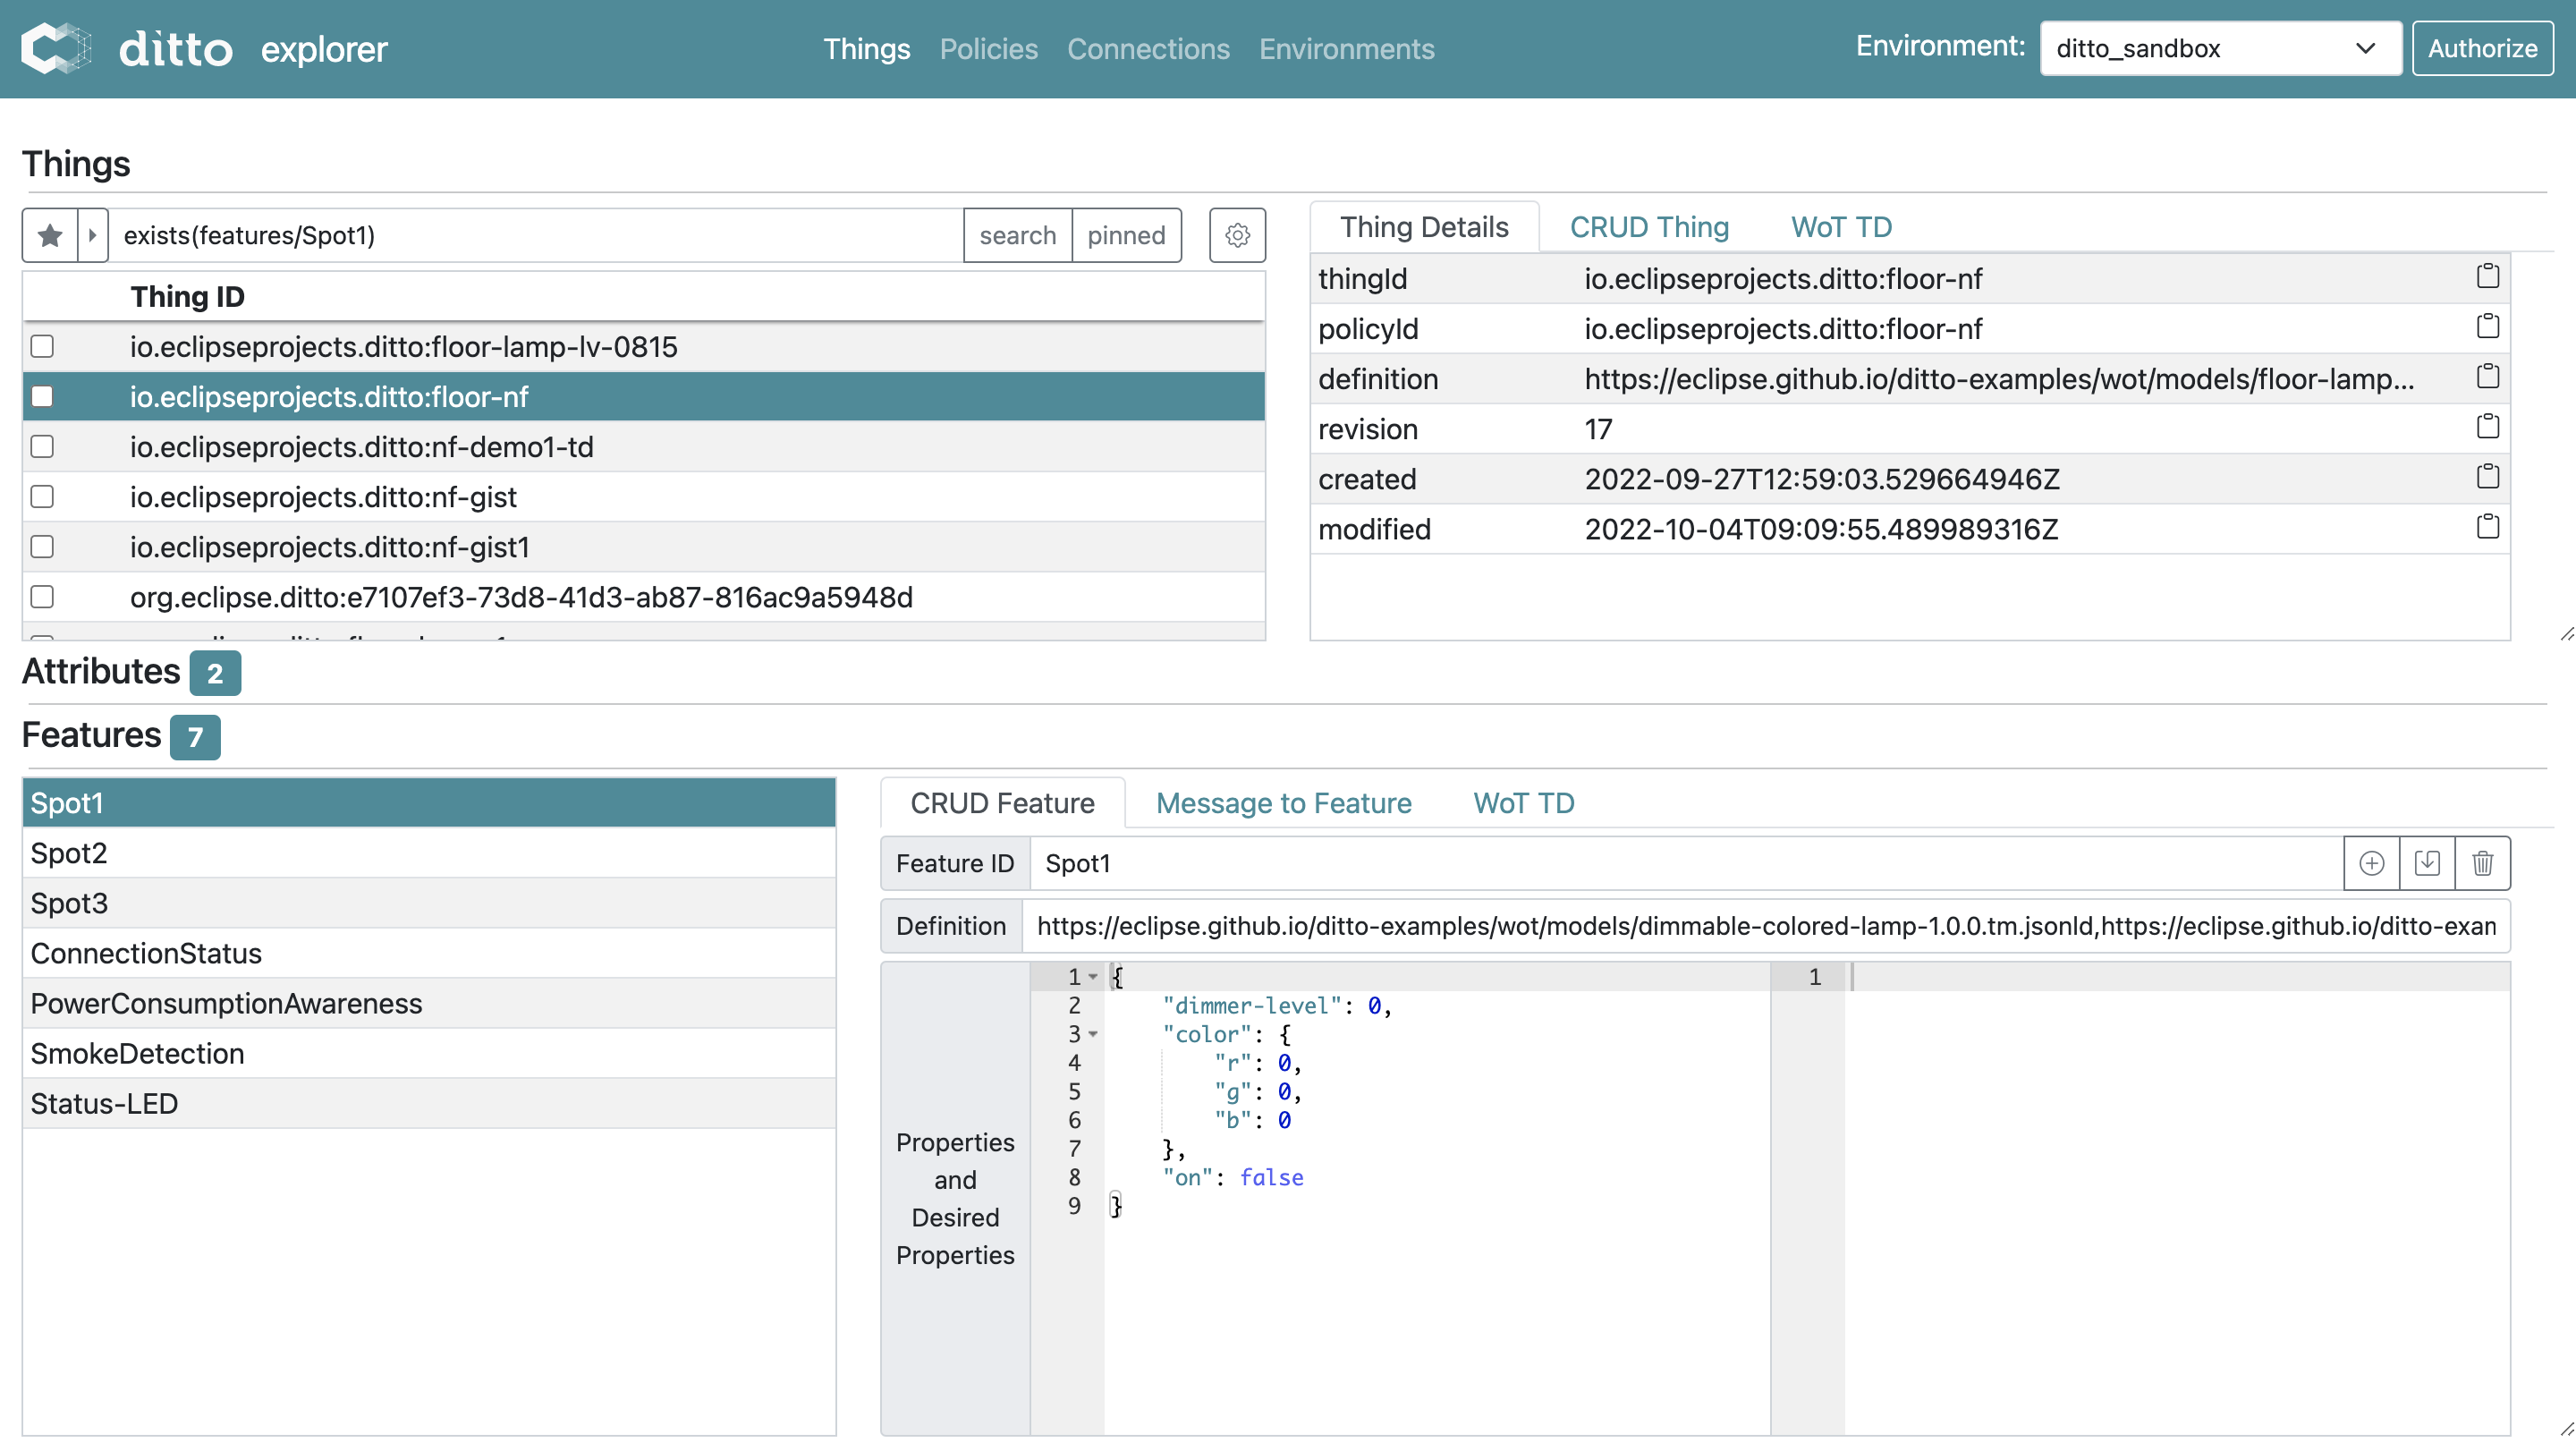Click the Authorize button

click(x=2483, y=47)
